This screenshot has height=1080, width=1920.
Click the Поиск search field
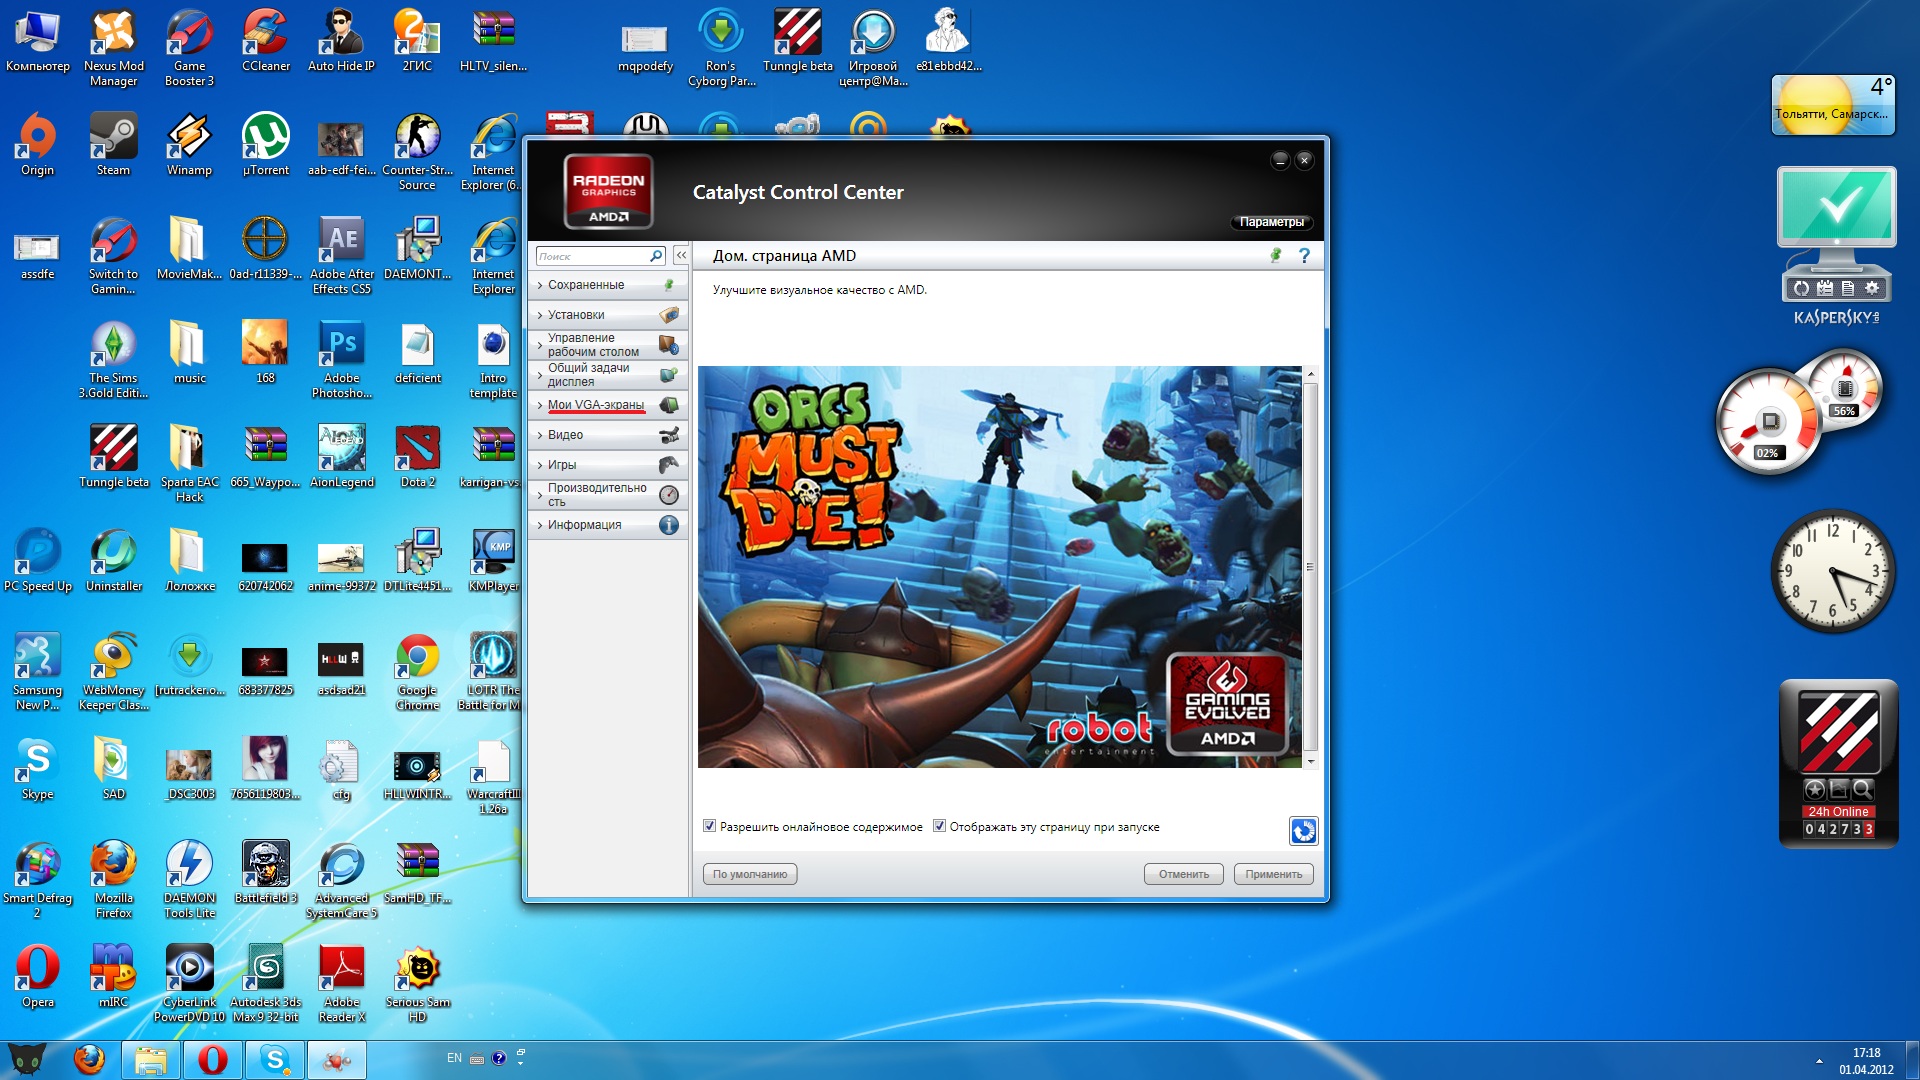591,257
